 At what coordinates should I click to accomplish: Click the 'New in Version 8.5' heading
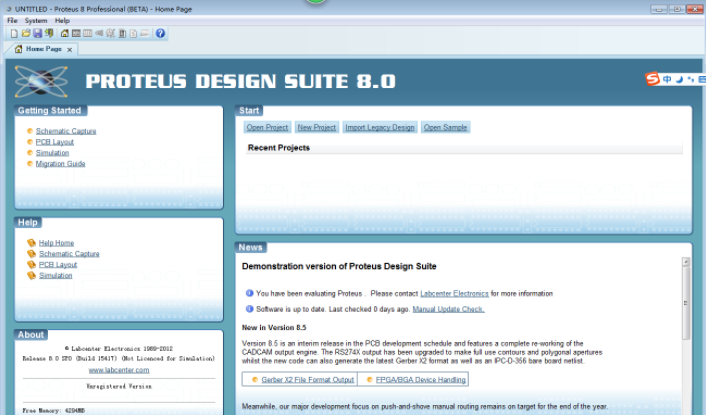(274, 327)
